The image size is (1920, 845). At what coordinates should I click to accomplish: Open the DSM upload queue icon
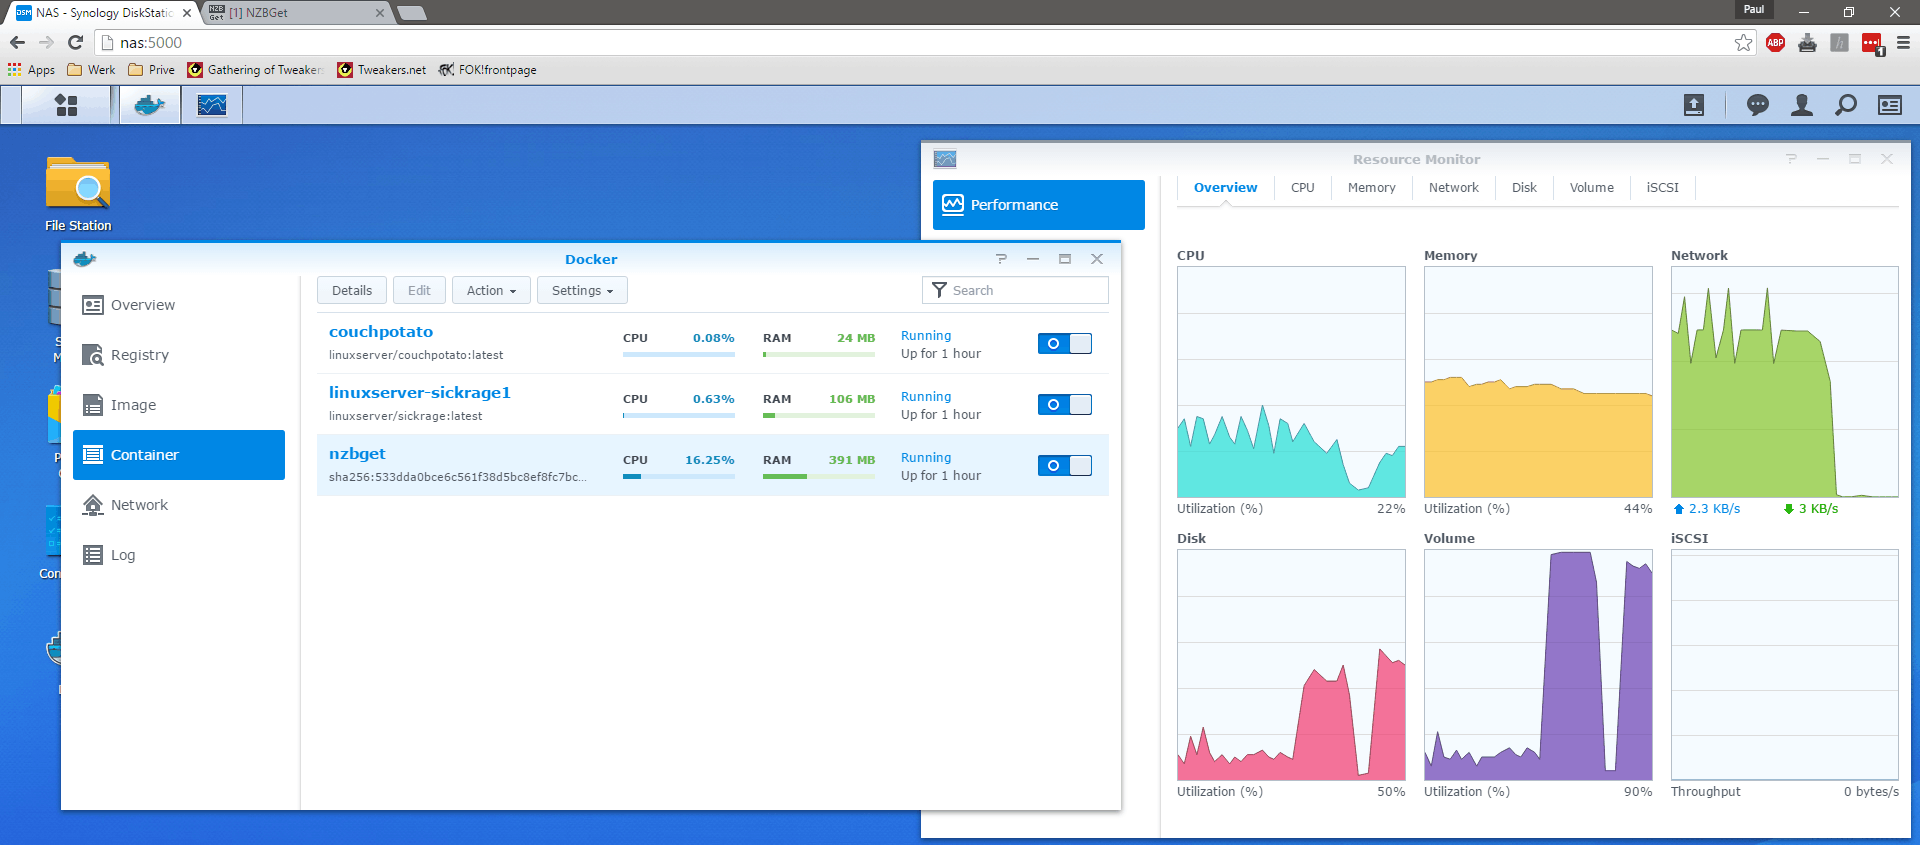pos(1694,105)
